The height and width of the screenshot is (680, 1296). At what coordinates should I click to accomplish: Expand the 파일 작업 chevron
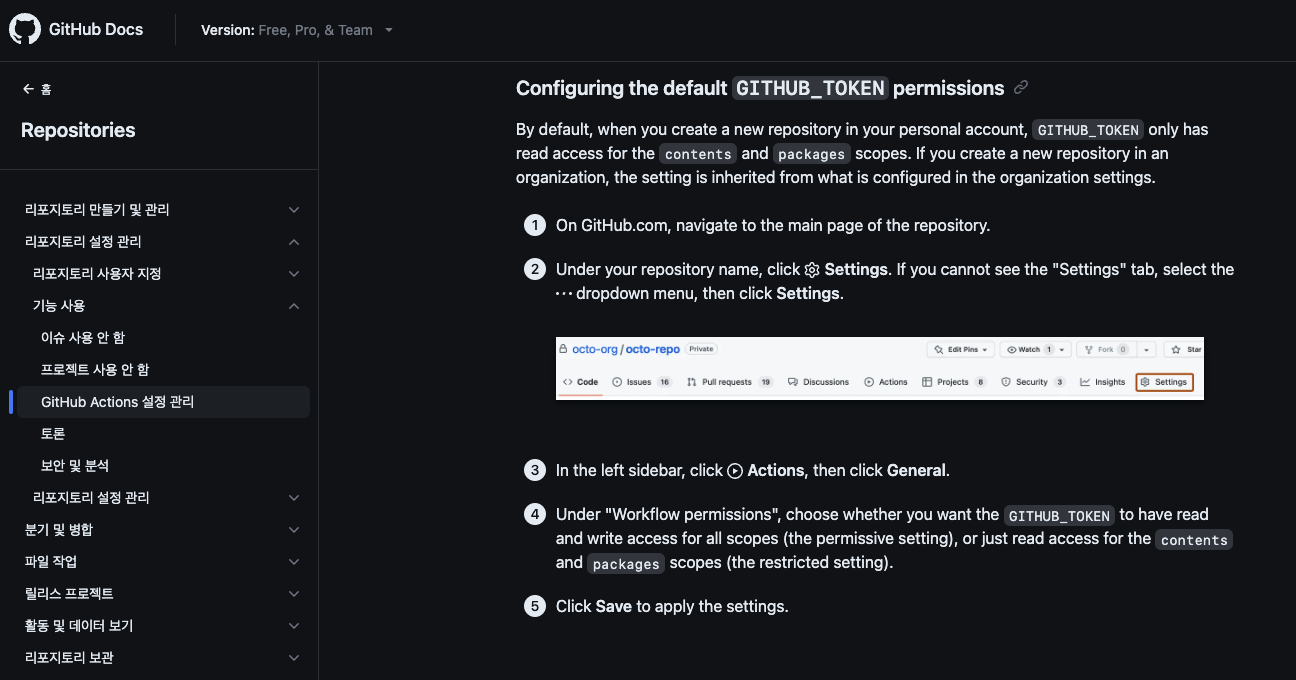[294, 562]
